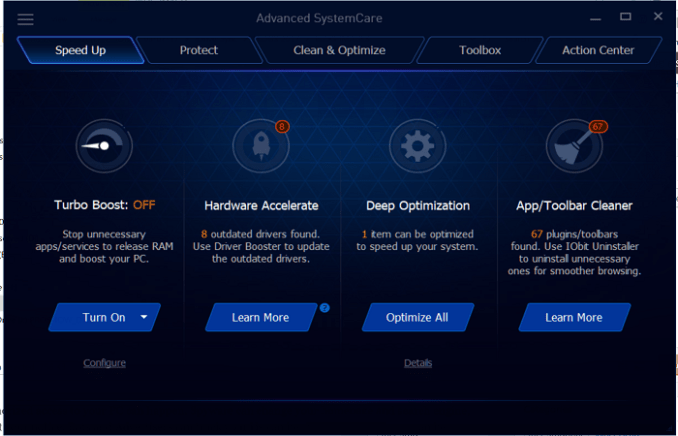Click the Hardware Accelerate heading

click(261, 205)
